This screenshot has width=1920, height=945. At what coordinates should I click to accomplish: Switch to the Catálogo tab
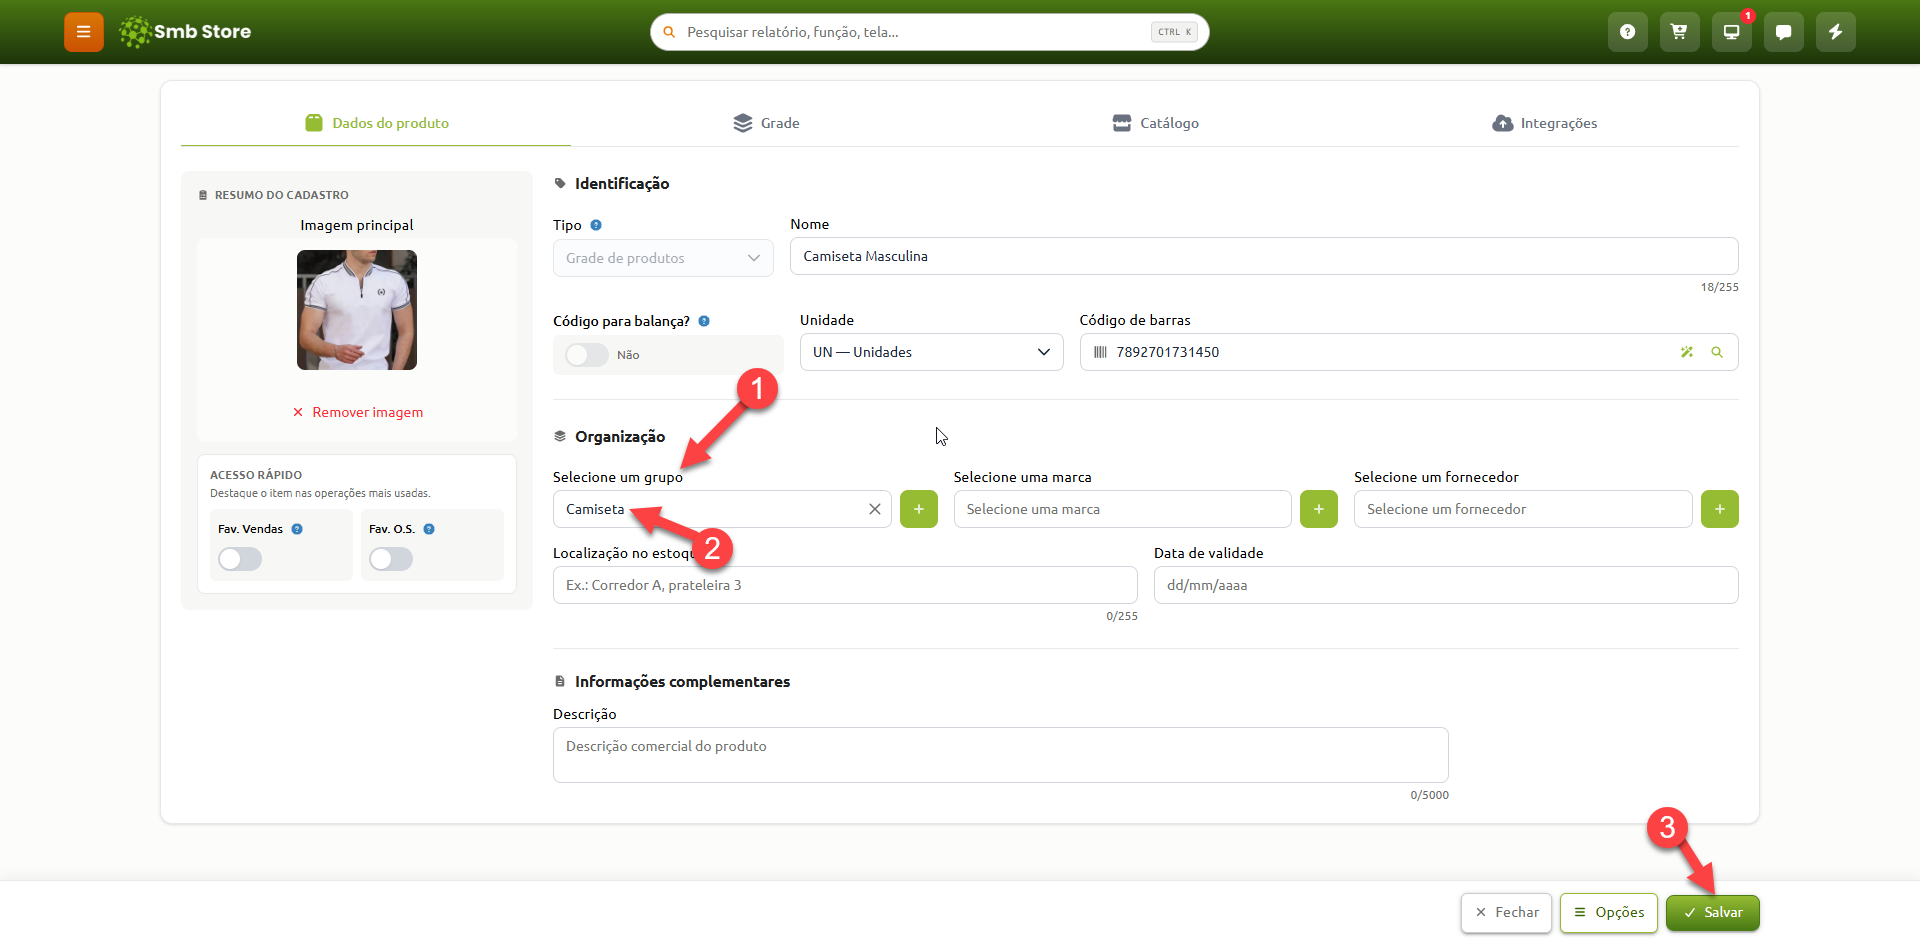coord(1156,123)
